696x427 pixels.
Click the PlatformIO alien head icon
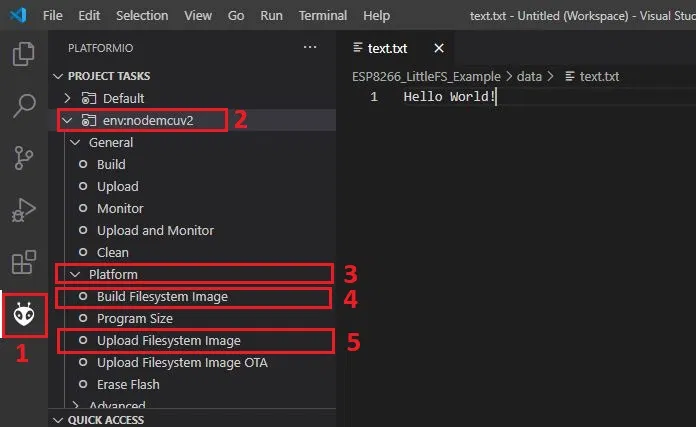pos(23,317)
